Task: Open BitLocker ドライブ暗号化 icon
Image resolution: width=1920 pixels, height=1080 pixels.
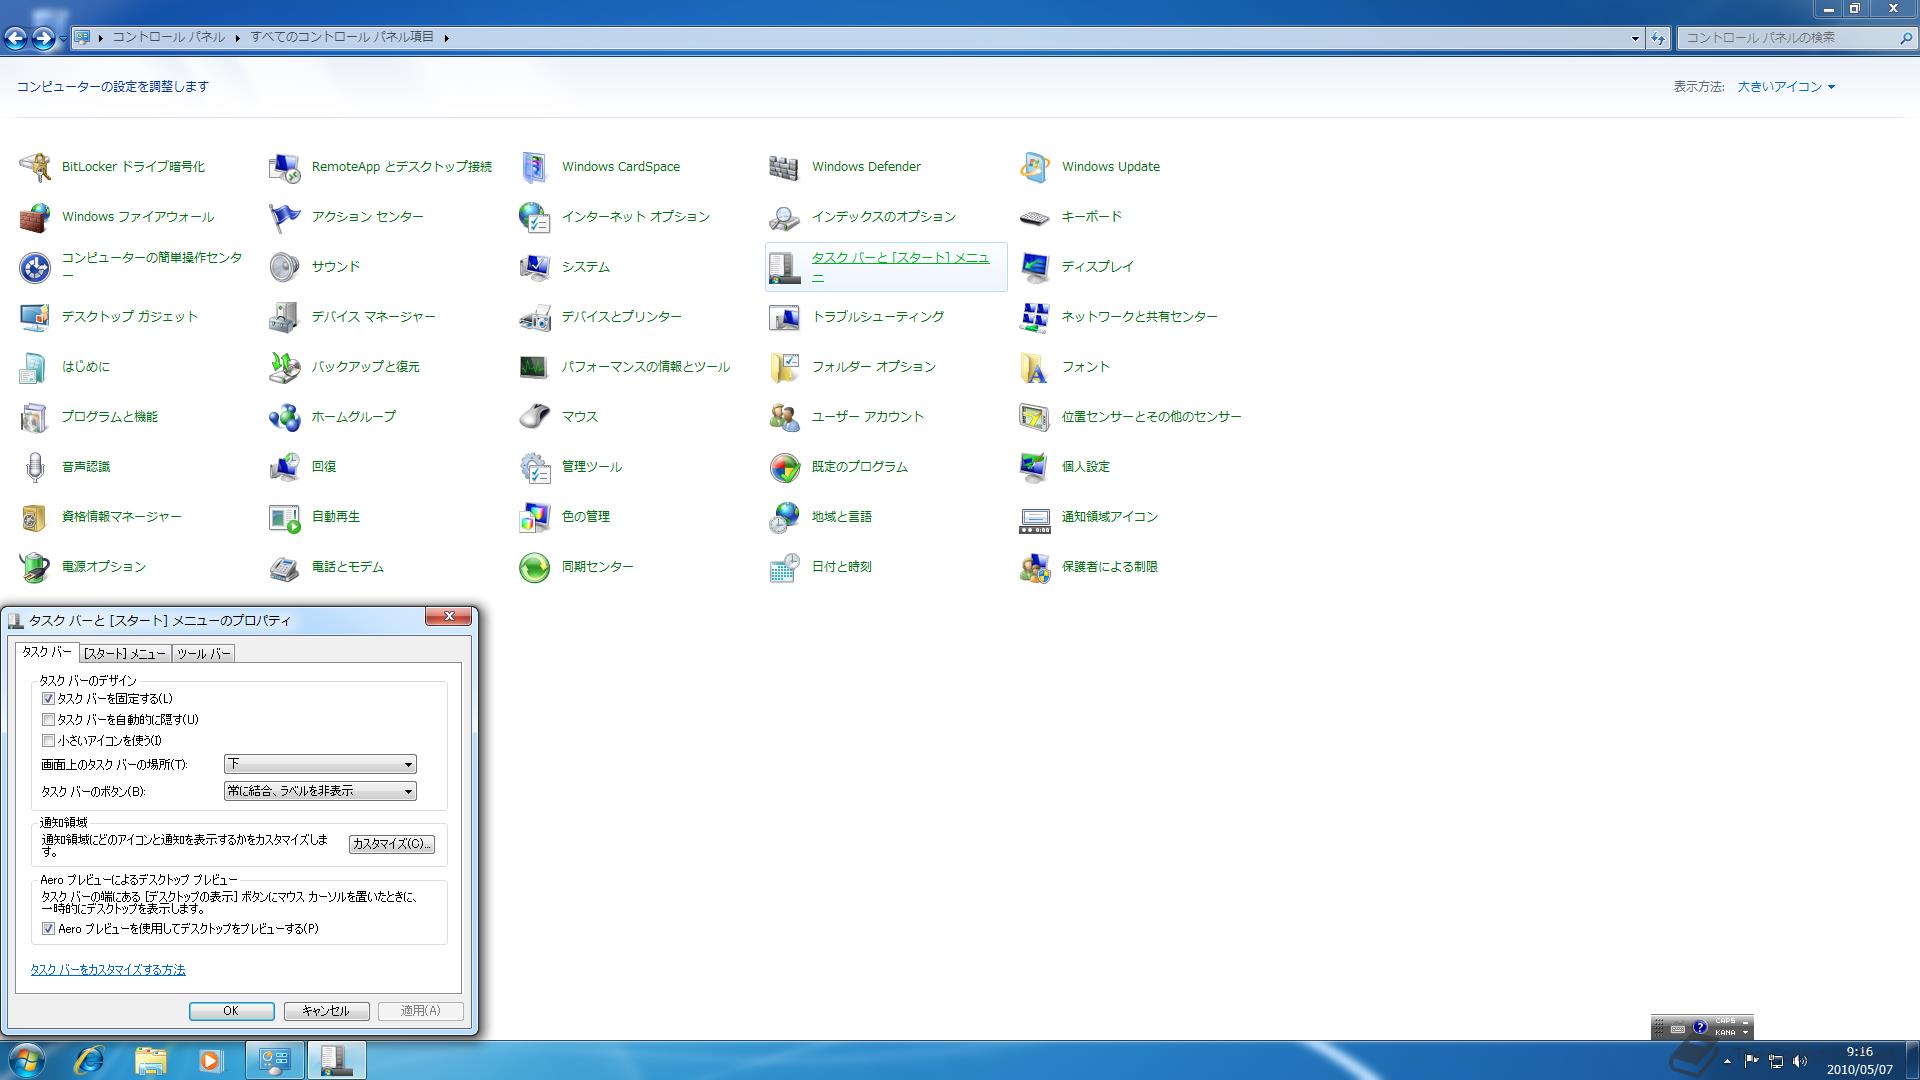Action: click(x=35, y=167)
